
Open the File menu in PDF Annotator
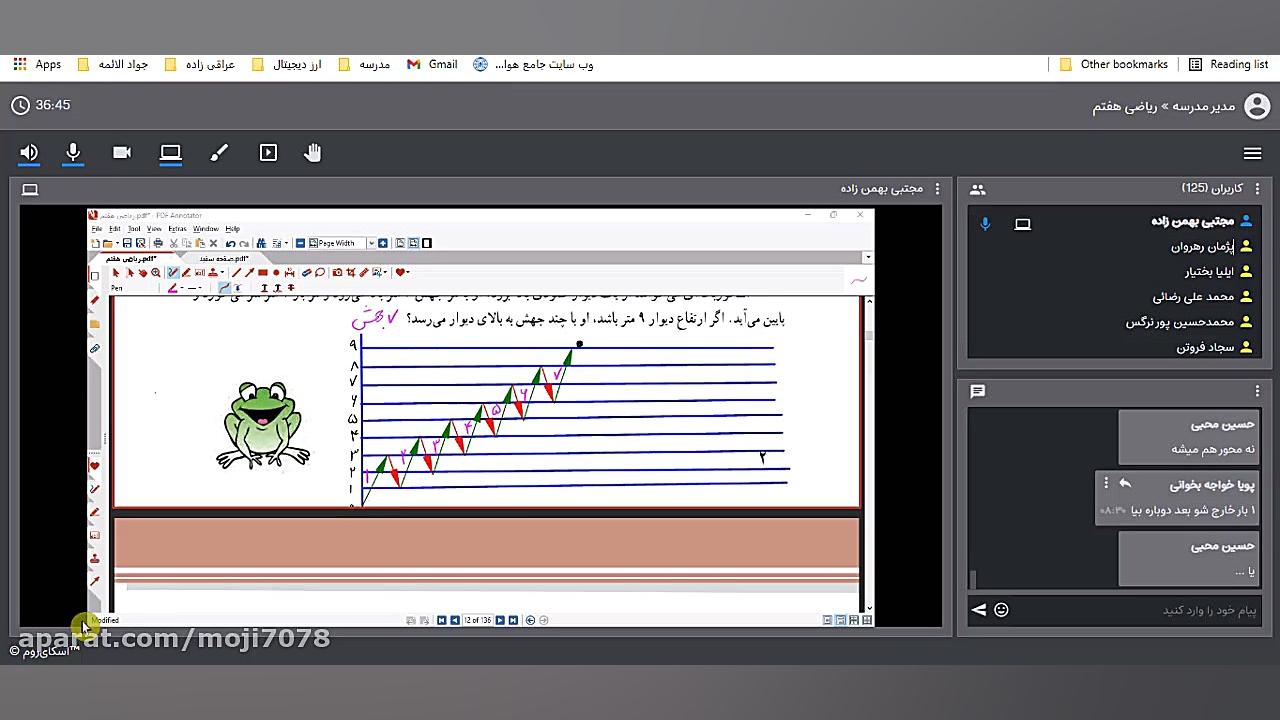97,229
